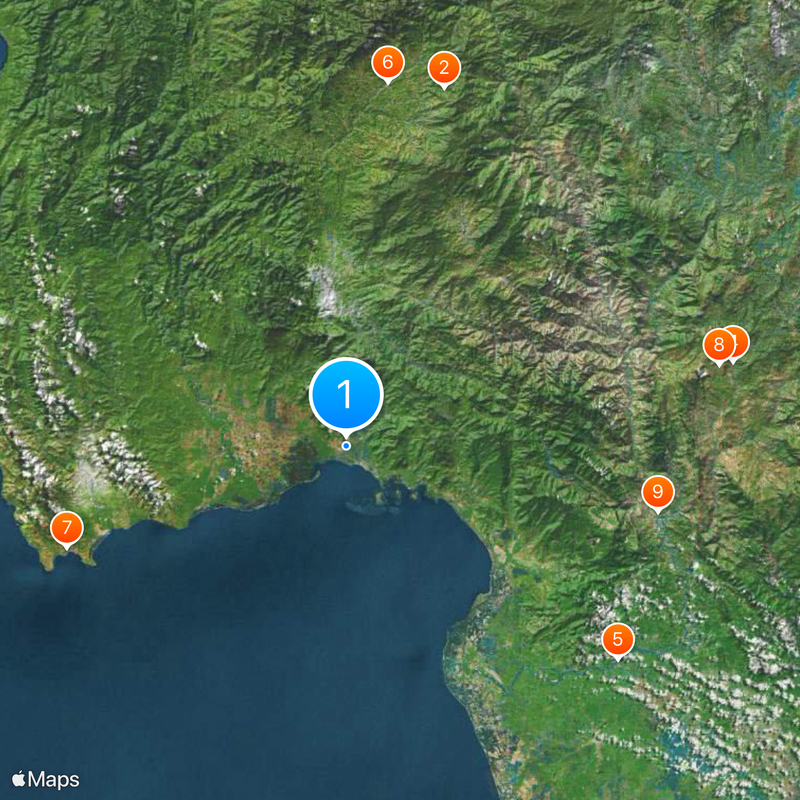Open the Apple Maps logo link
The width and height of the screenshot is (800, 800).
[46, 780]
